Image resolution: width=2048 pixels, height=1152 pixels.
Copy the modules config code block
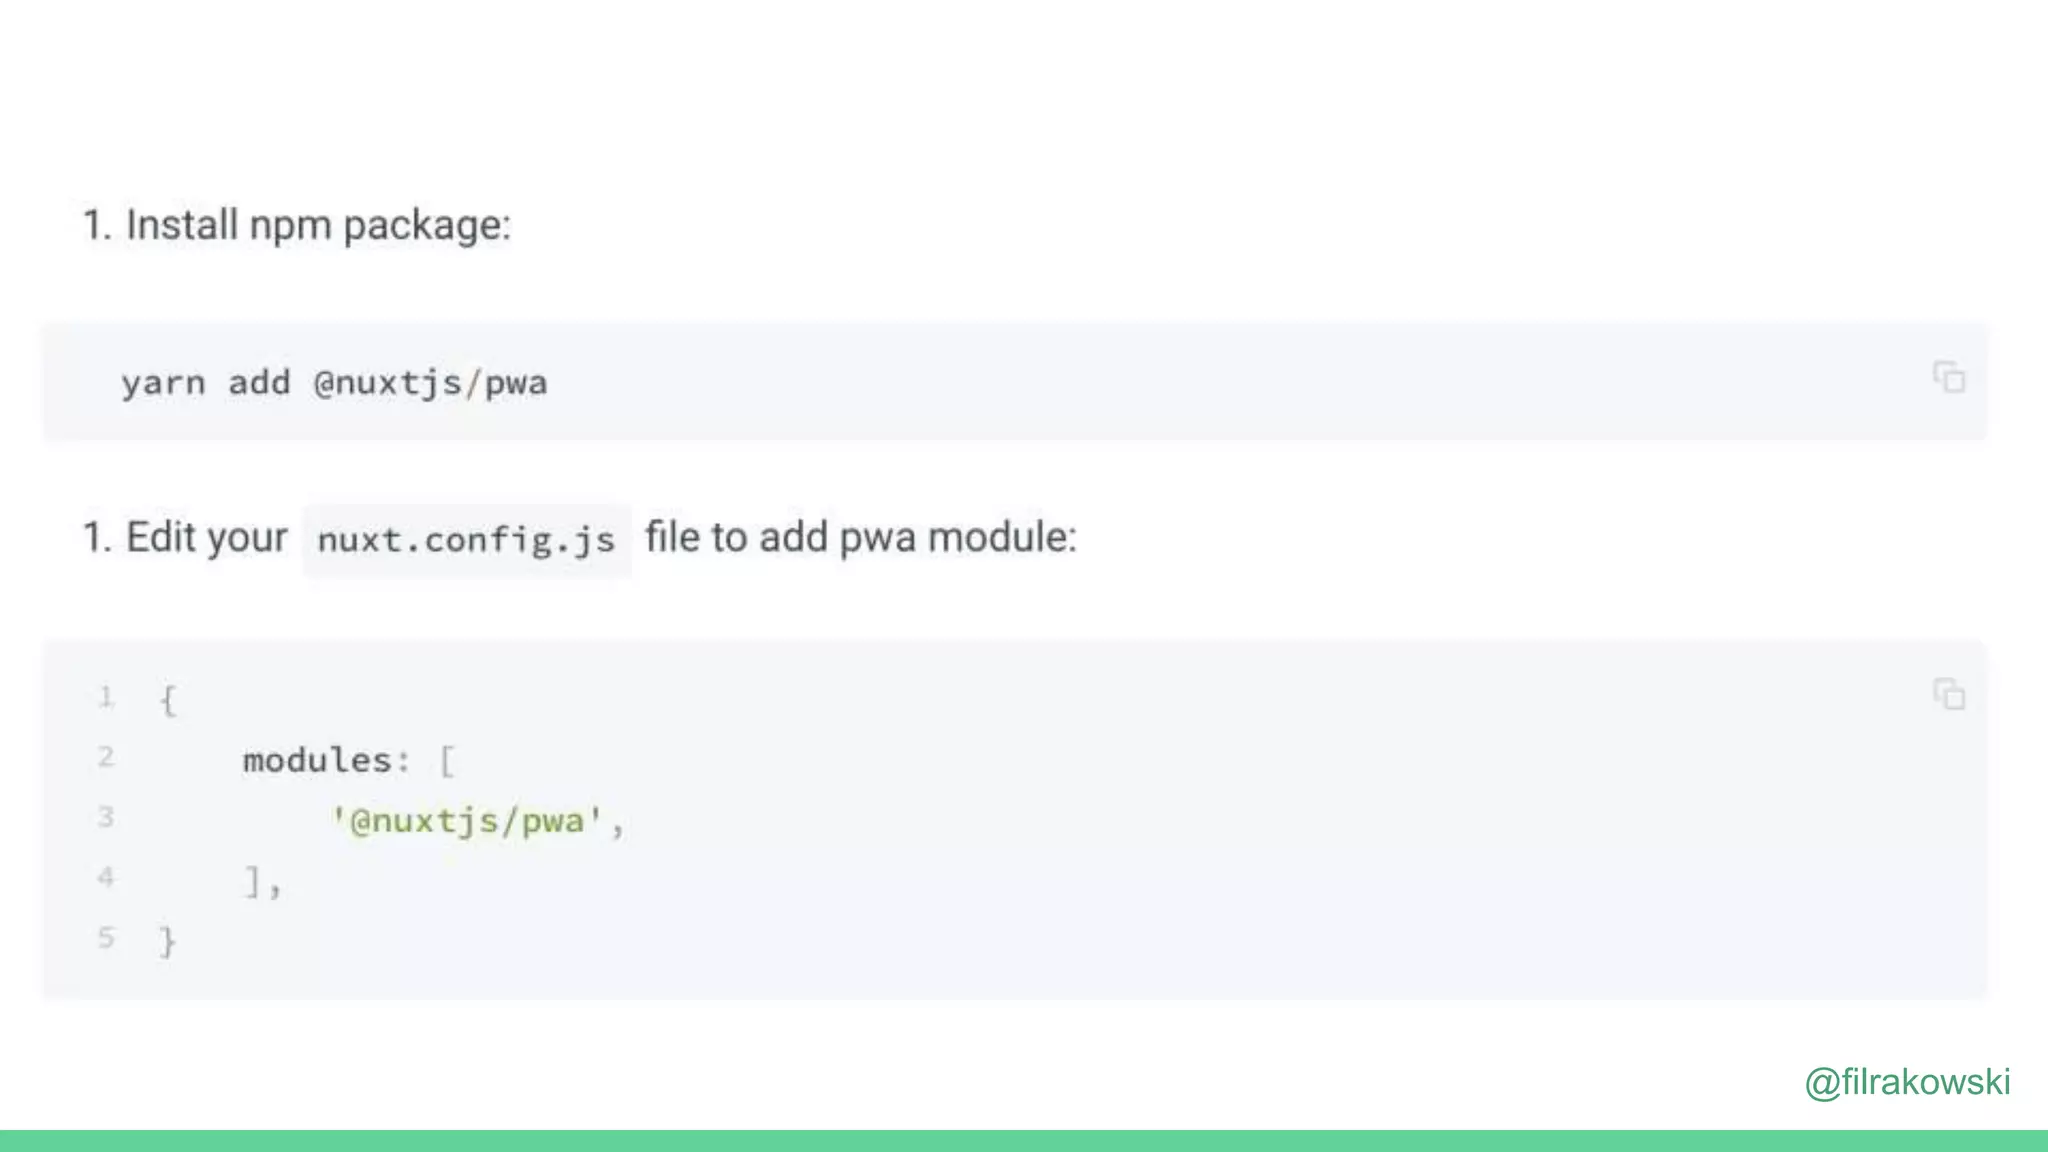click(1948, 694)
